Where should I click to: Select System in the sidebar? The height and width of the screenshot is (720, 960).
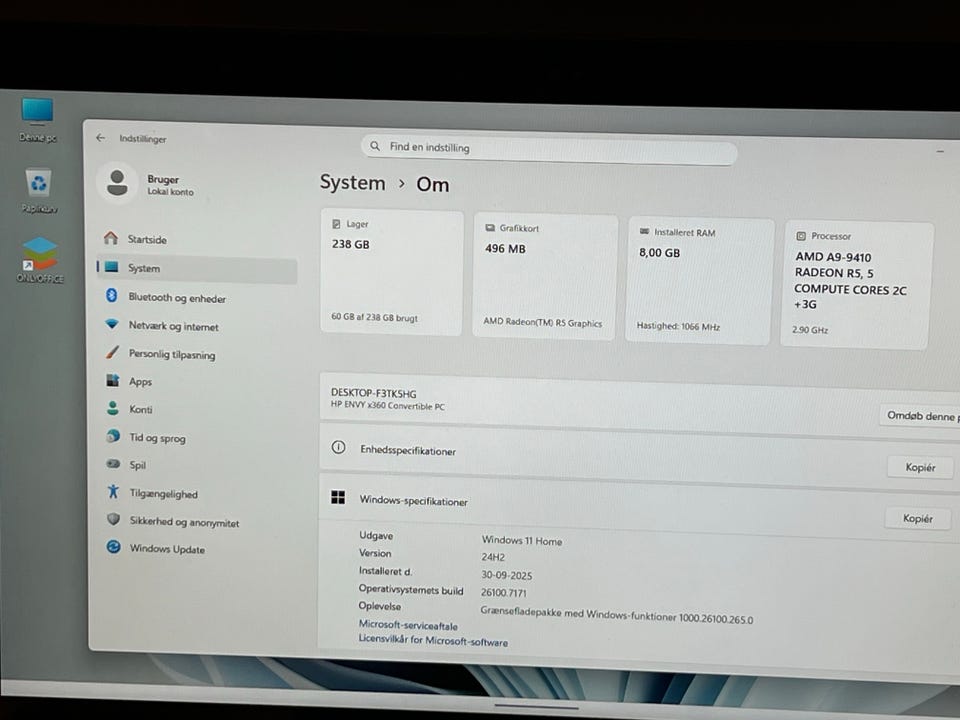[x=197, y=268]
